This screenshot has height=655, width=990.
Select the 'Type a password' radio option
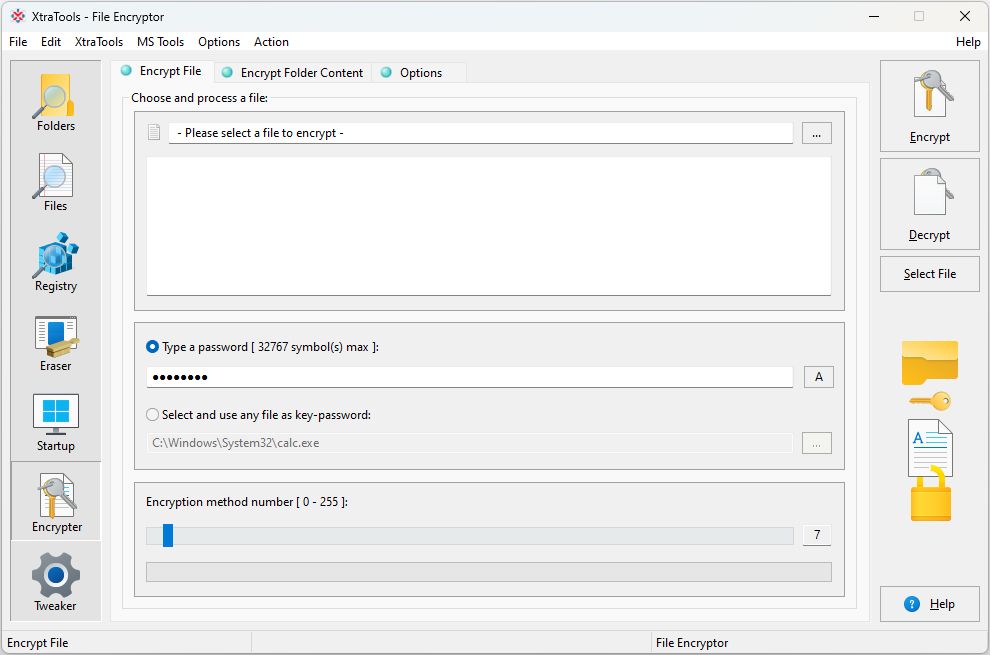[153, 347]
